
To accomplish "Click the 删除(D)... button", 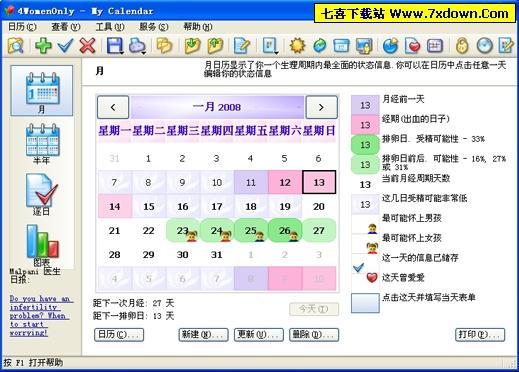I will 314,335.
